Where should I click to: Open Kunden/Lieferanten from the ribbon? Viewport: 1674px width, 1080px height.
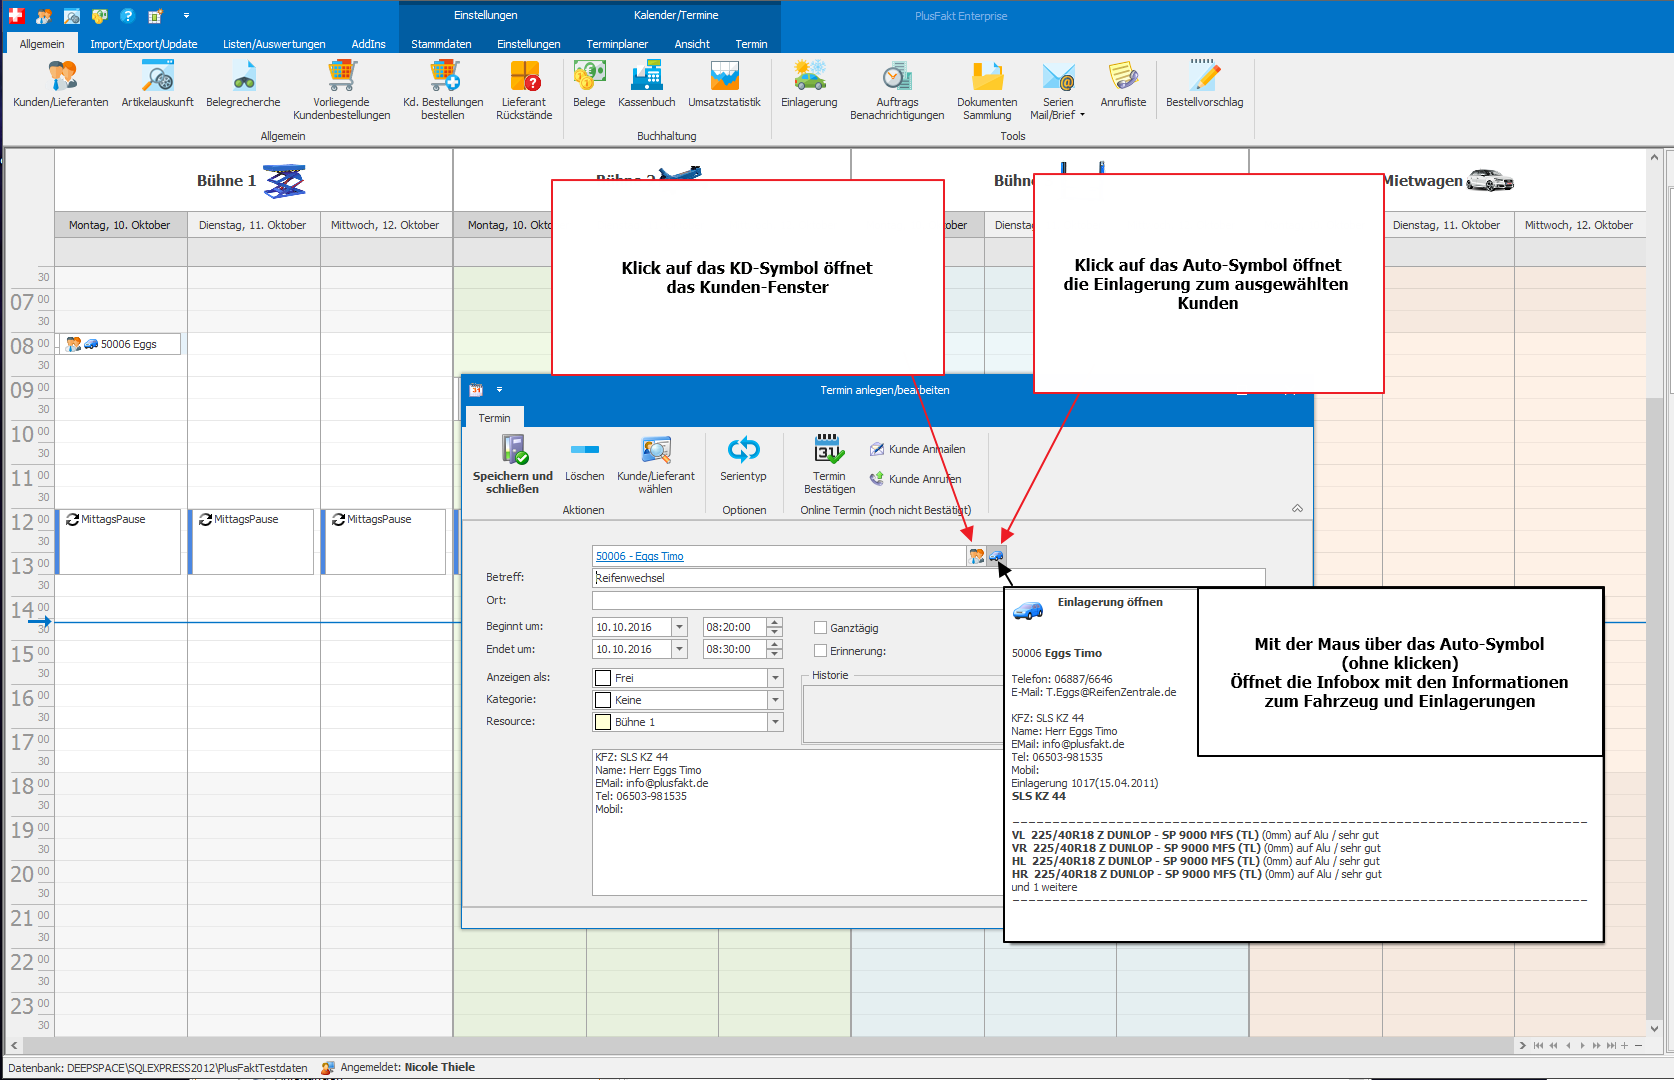pos(61,84)
